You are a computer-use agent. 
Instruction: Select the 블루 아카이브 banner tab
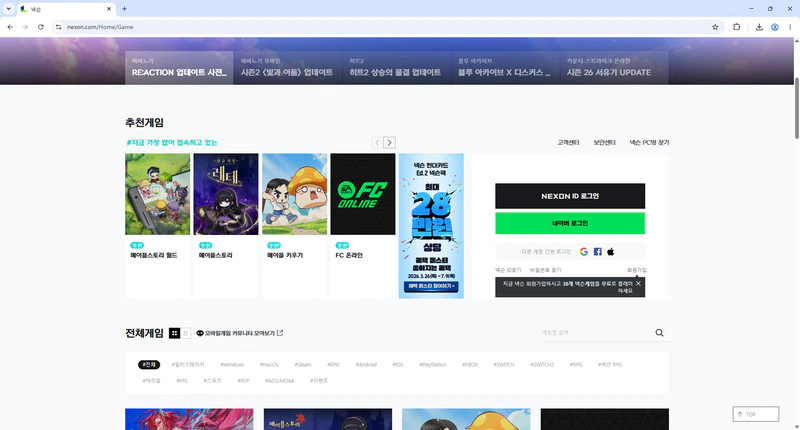505,67
